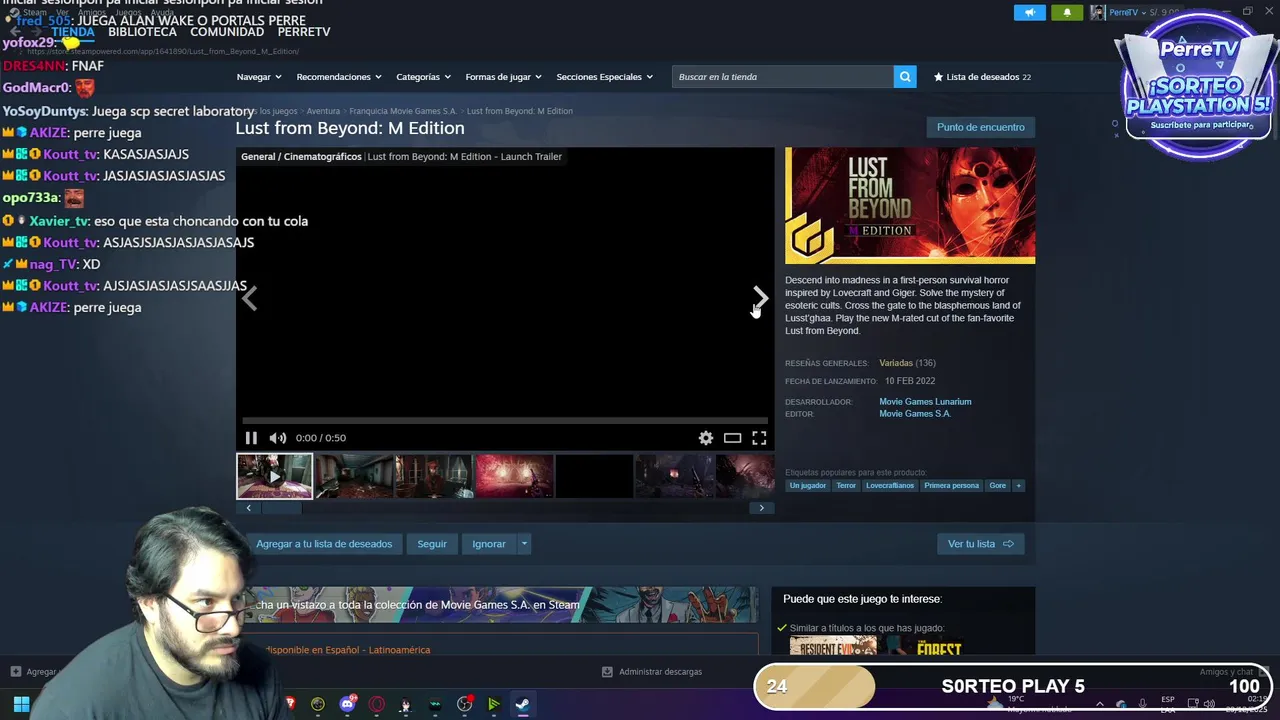1280x720 pixels.
Task: Open Movie Games S.A. collection banner
Action: pos(497,605)
